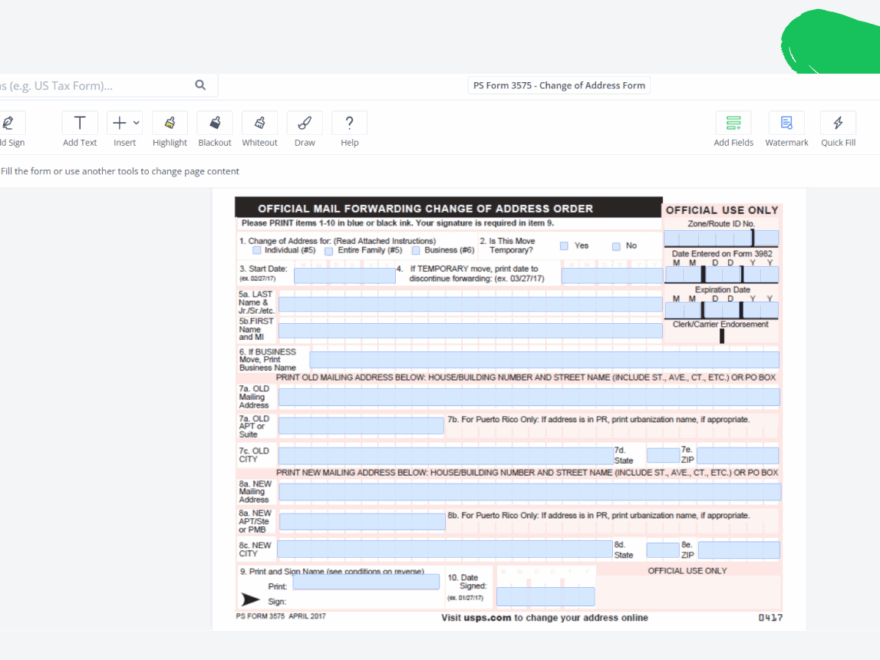Check the Entire Family (#5) checkbox
This screenshot has height=660, width=880.
(329, 251)
